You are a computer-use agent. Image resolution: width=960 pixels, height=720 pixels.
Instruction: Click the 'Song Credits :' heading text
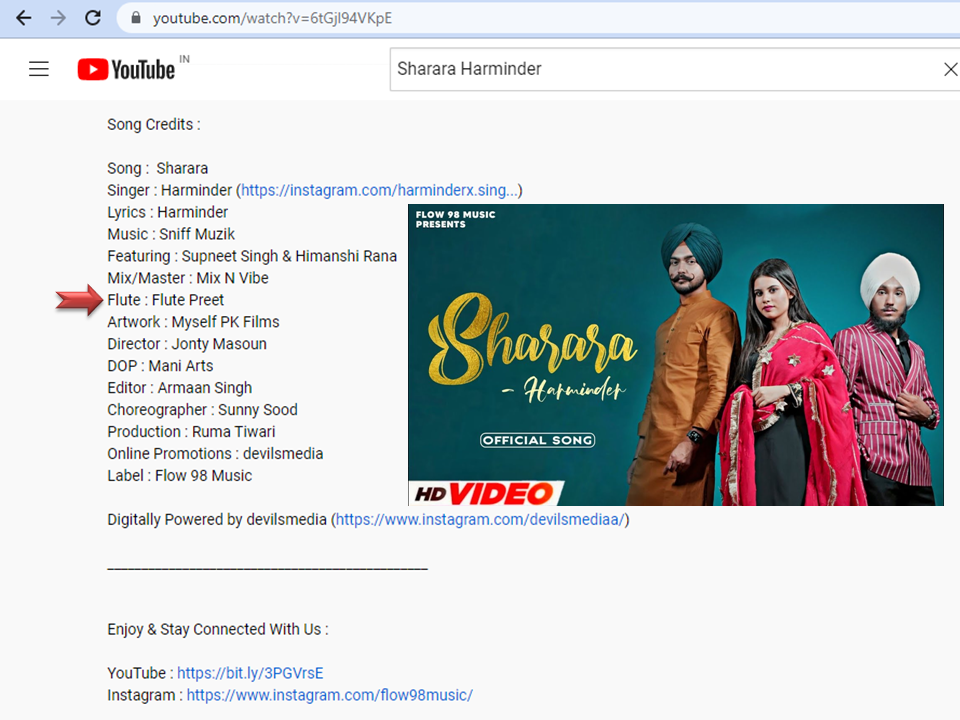tap(154, 125)
